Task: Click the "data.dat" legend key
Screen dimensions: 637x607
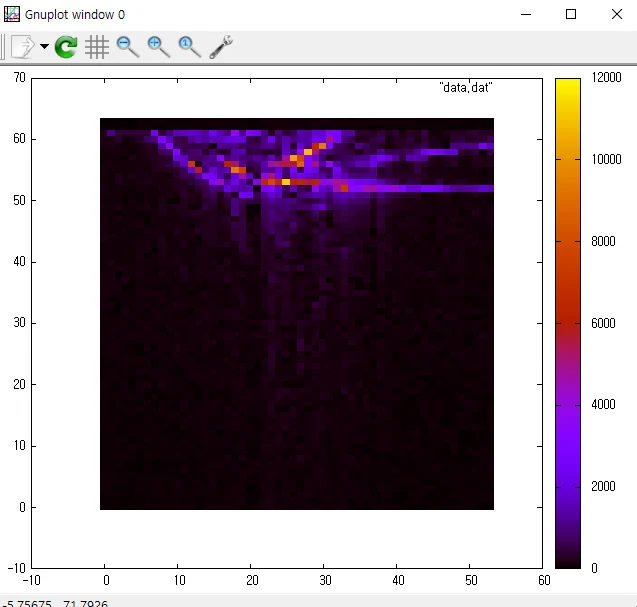Action: pos(466,87)
